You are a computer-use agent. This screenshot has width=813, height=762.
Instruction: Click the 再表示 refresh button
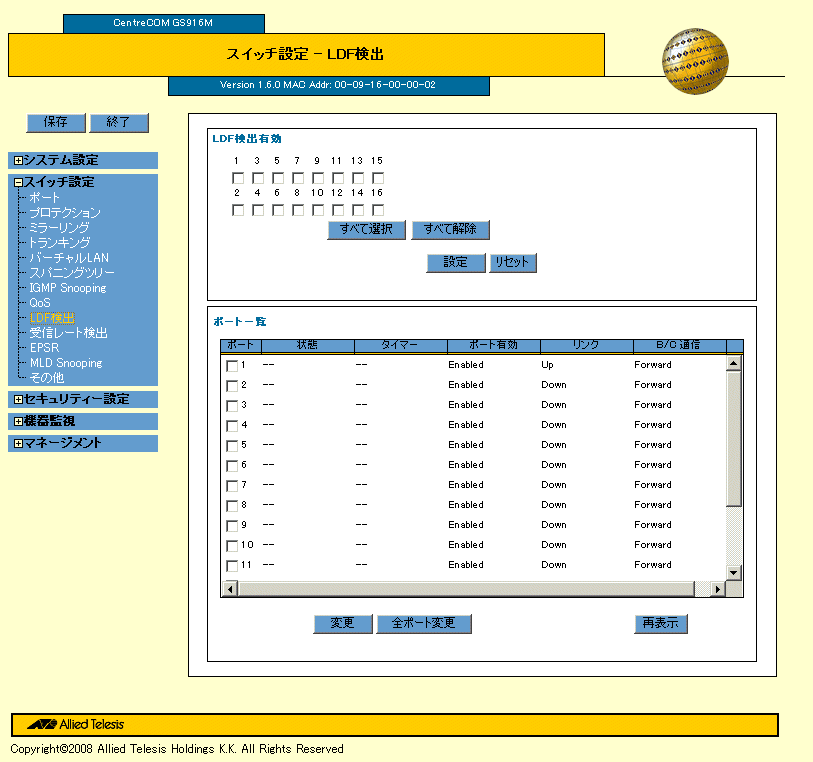[660, 623]
